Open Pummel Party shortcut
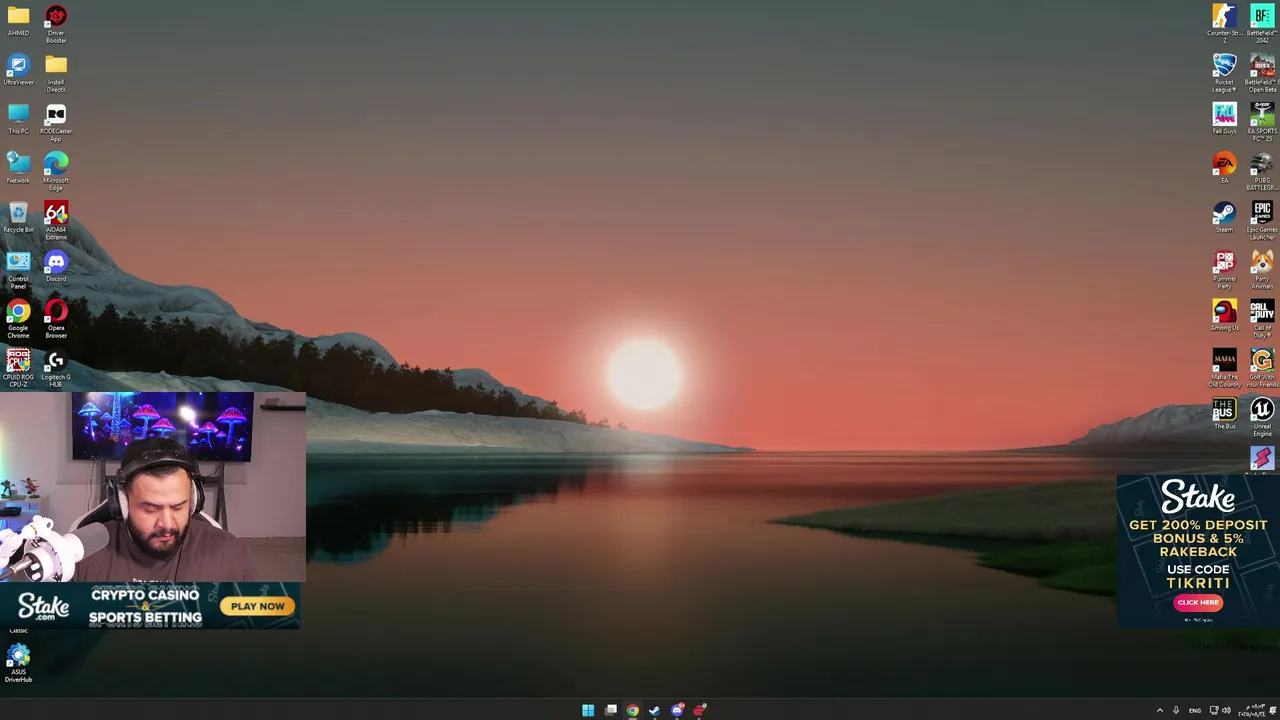The image size is (1280, 720). point(1224,269)
